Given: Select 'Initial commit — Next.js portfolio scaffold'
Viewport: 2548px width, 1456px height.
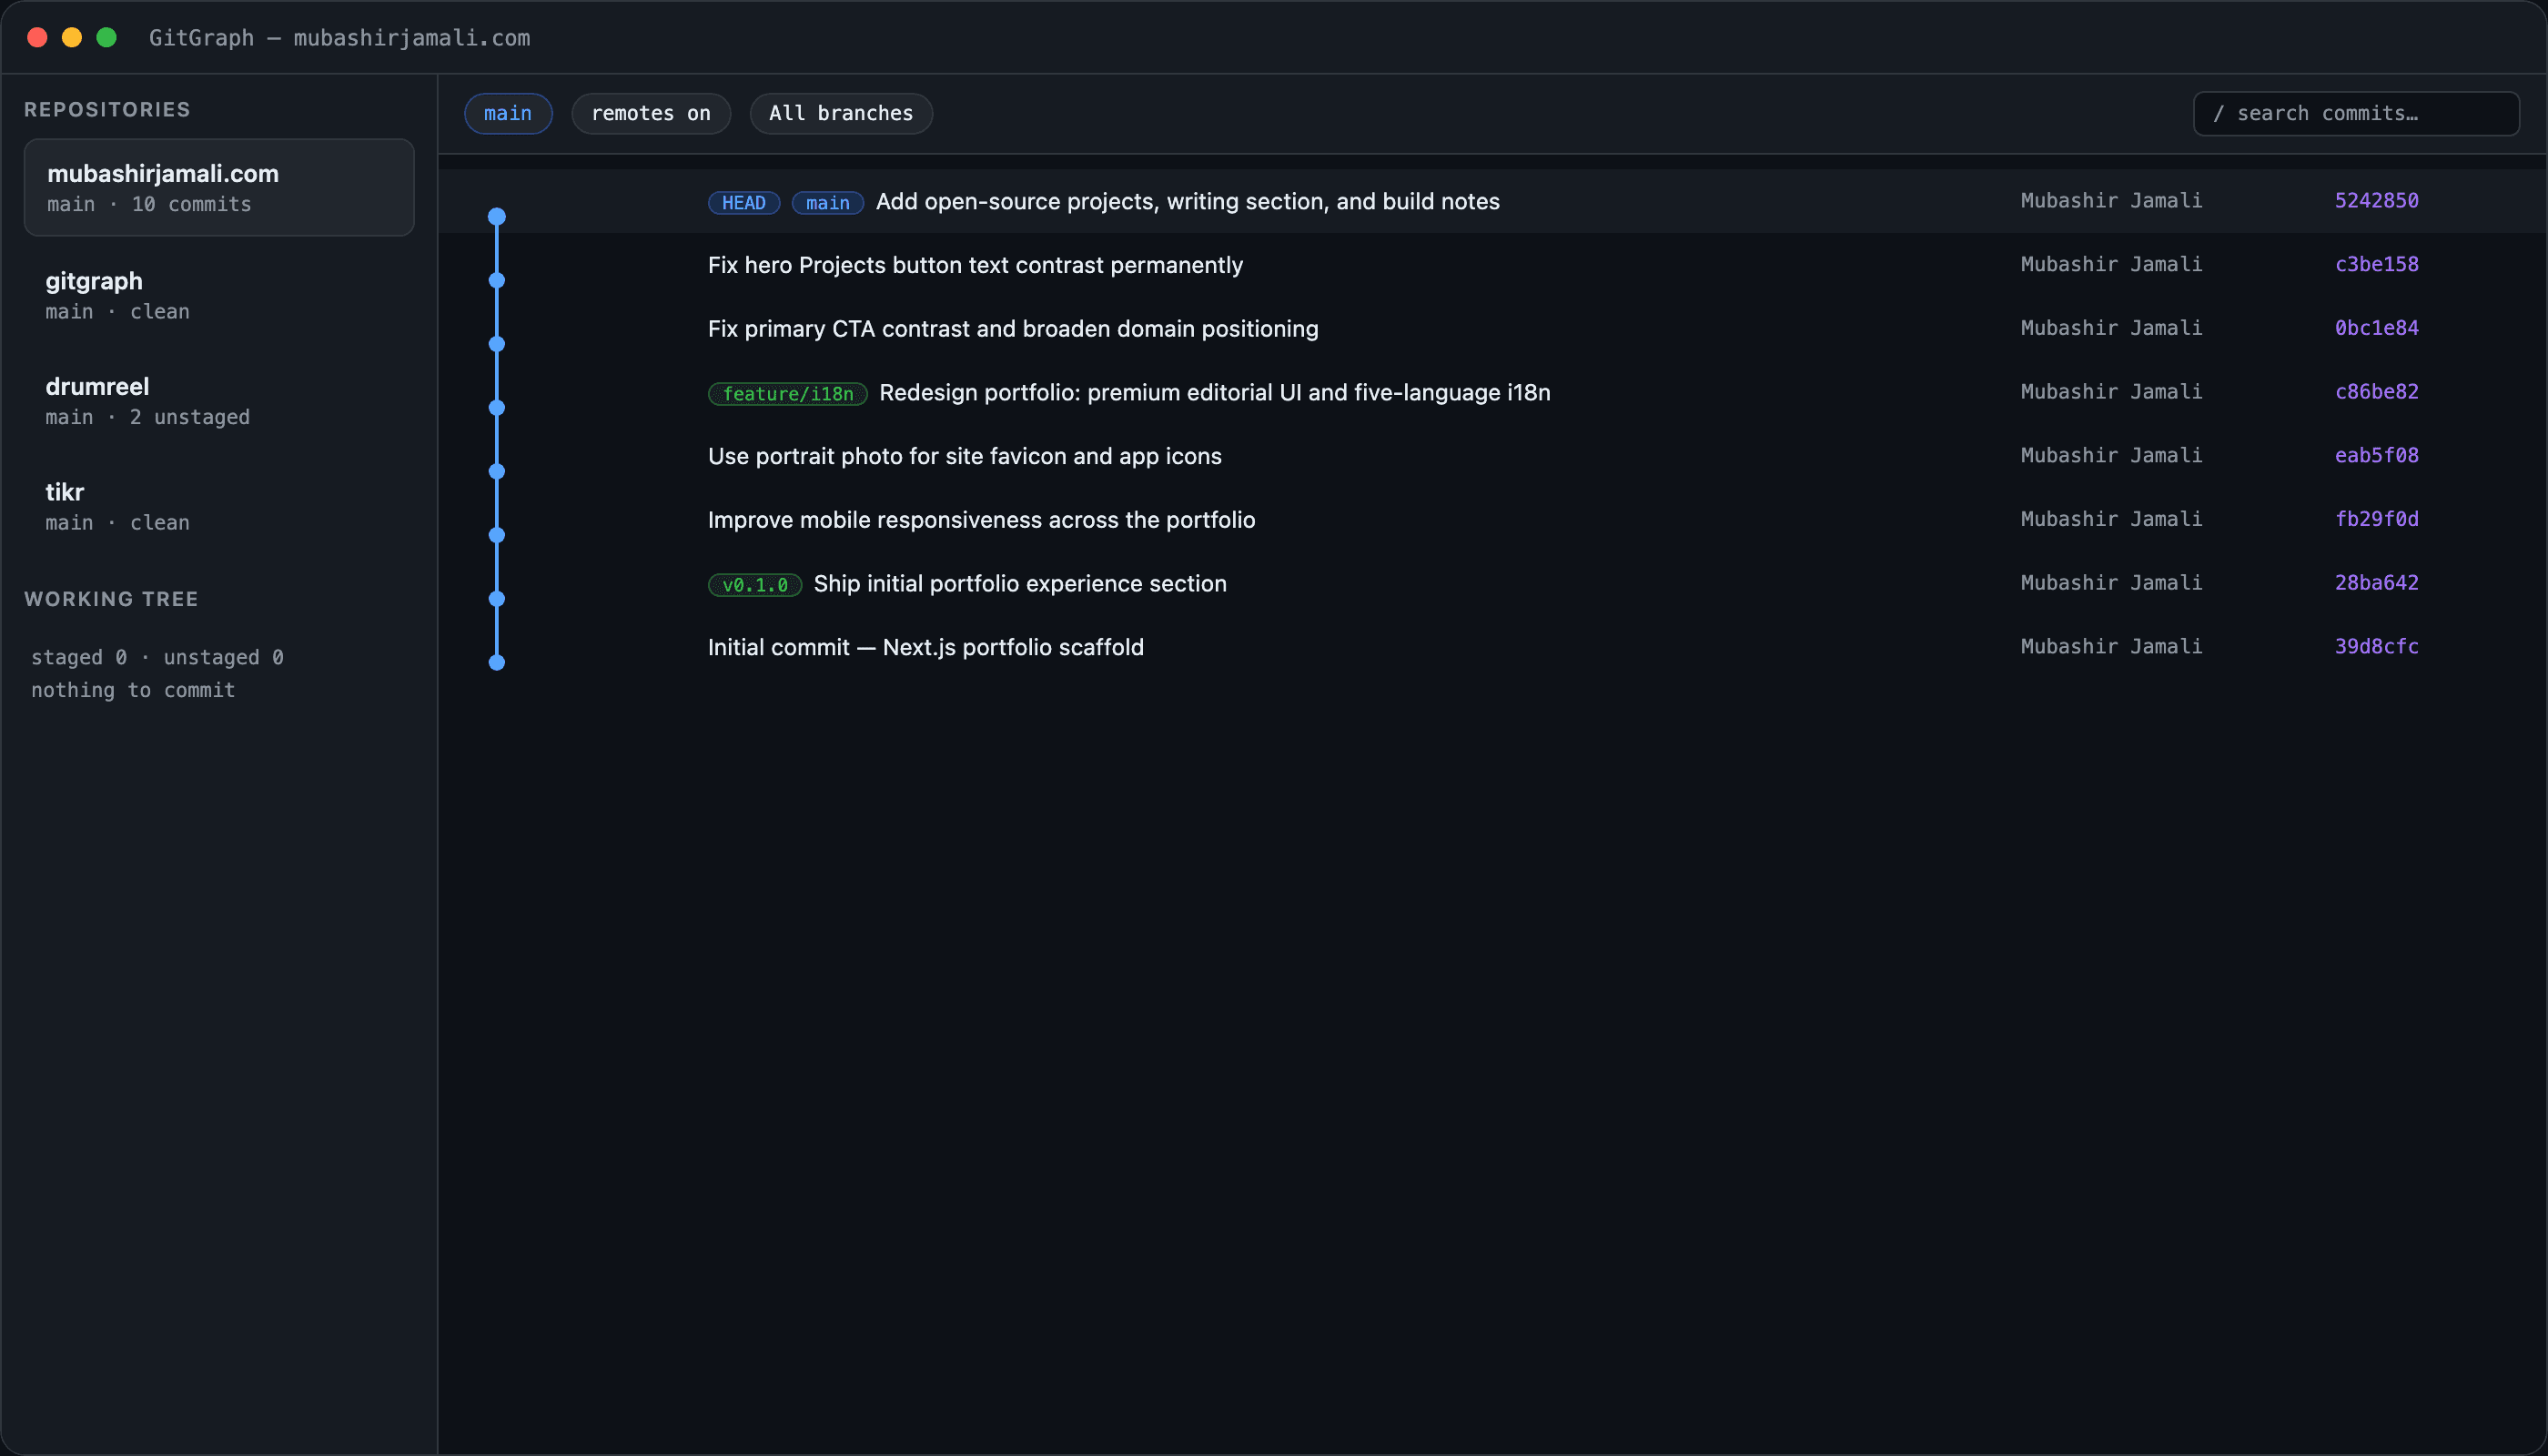Looking at the screenshot, I should tap(926, 647).
